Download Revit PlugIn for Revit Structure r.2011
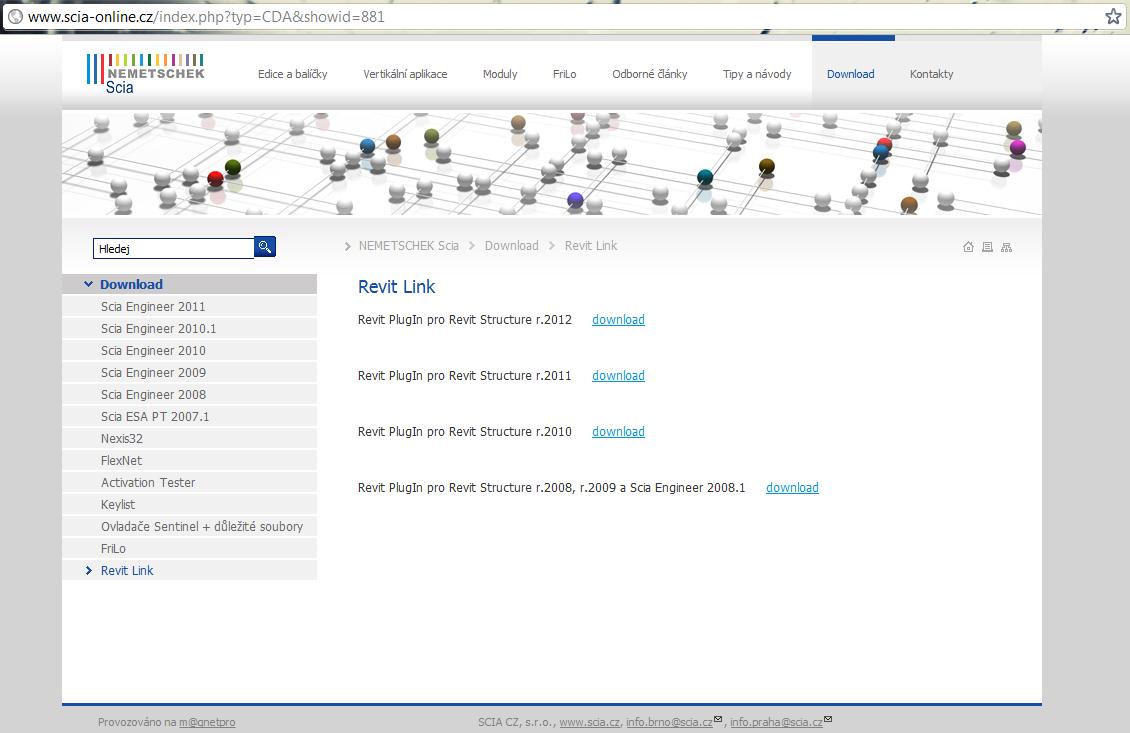The height and width of the screenshot is (733, 1130). (x=618, y=376)
